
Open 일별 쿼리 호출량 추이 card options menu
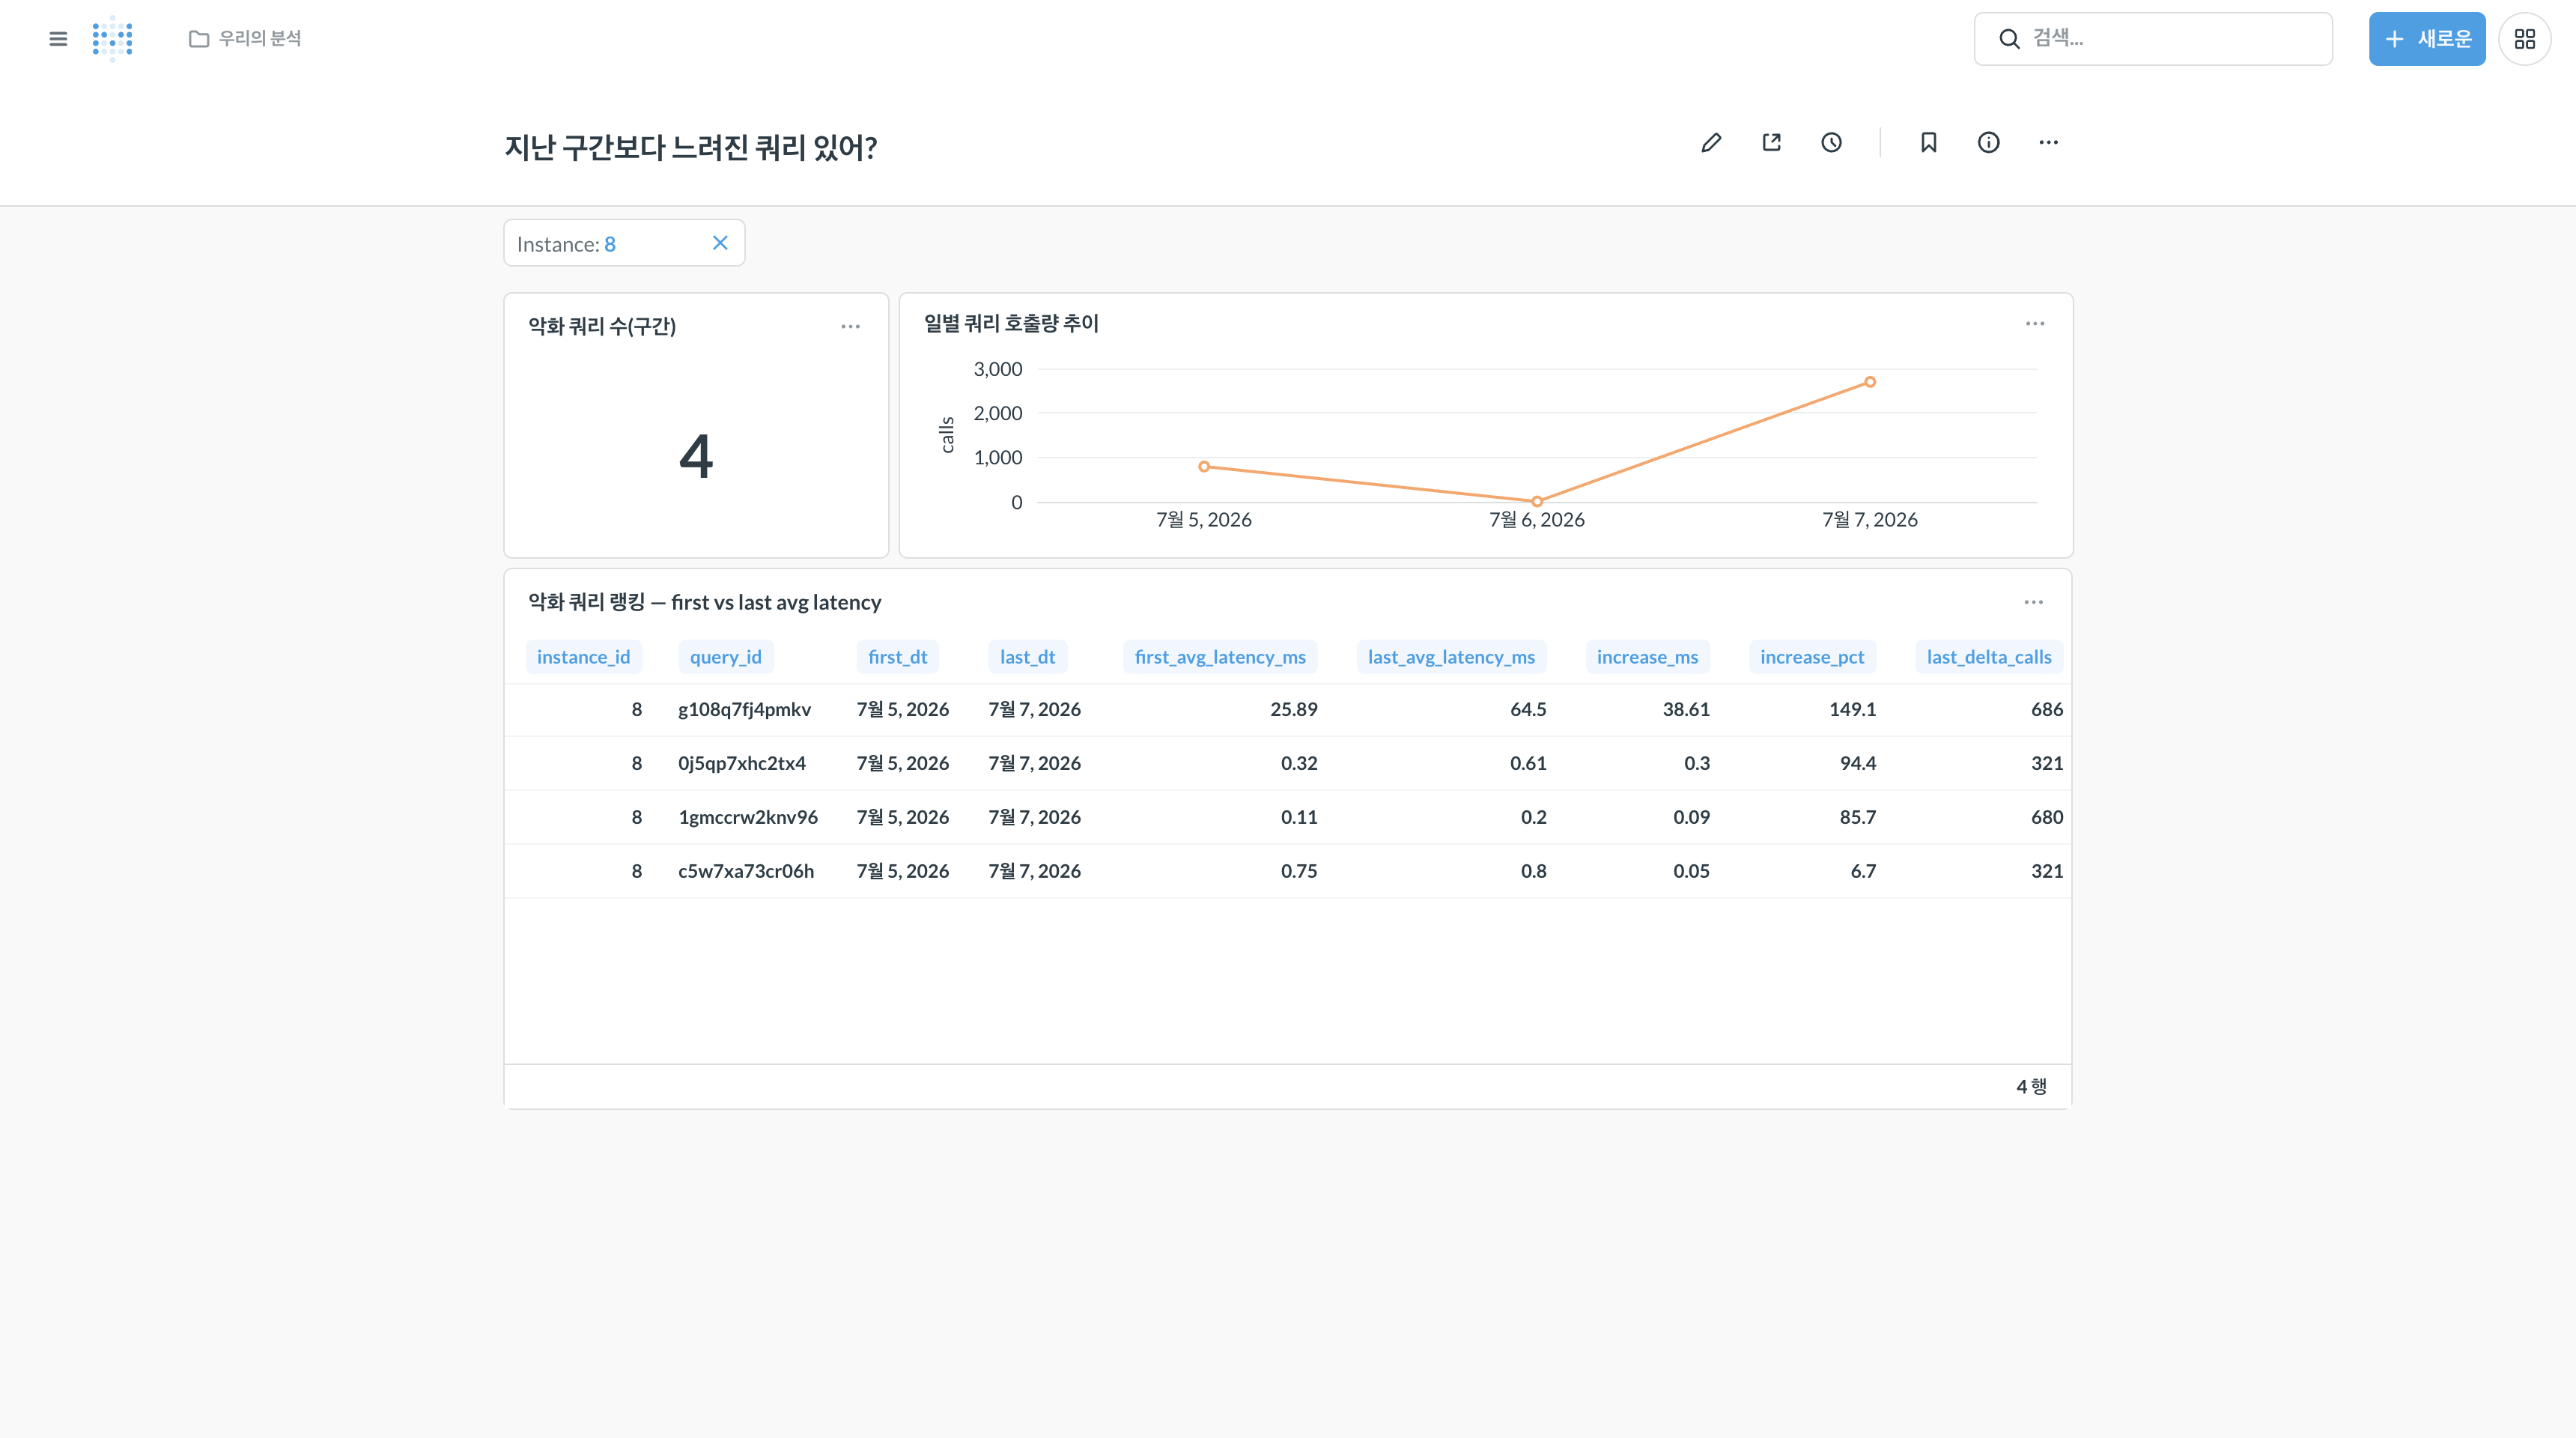pyautogui.click(x=2035, y=324)
